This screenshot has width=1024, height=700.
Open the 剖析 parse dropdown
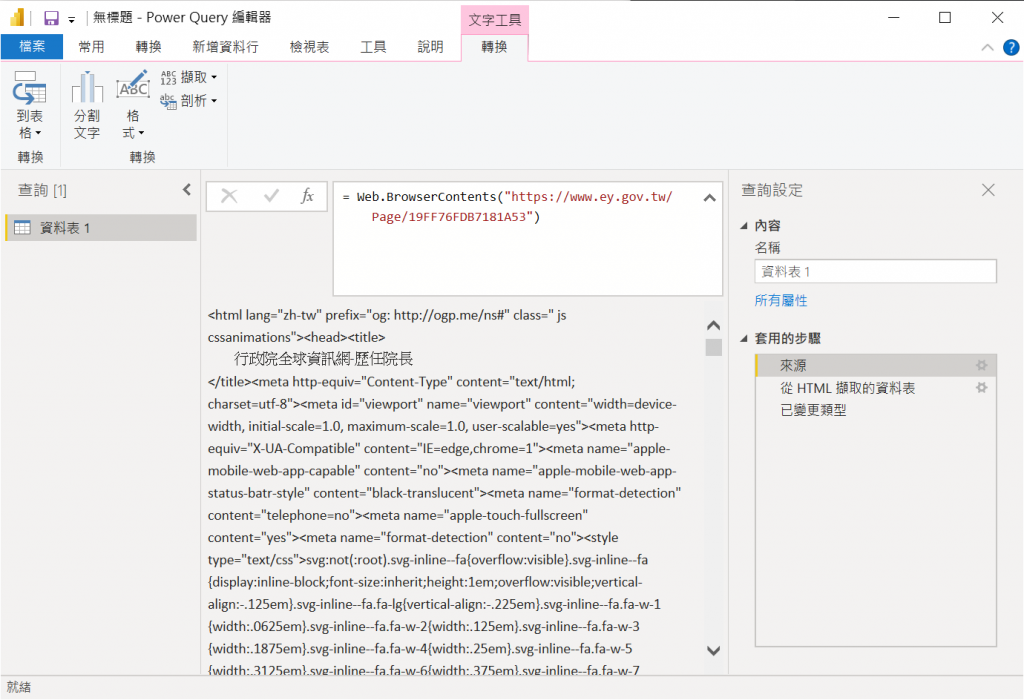coord(189,101)
